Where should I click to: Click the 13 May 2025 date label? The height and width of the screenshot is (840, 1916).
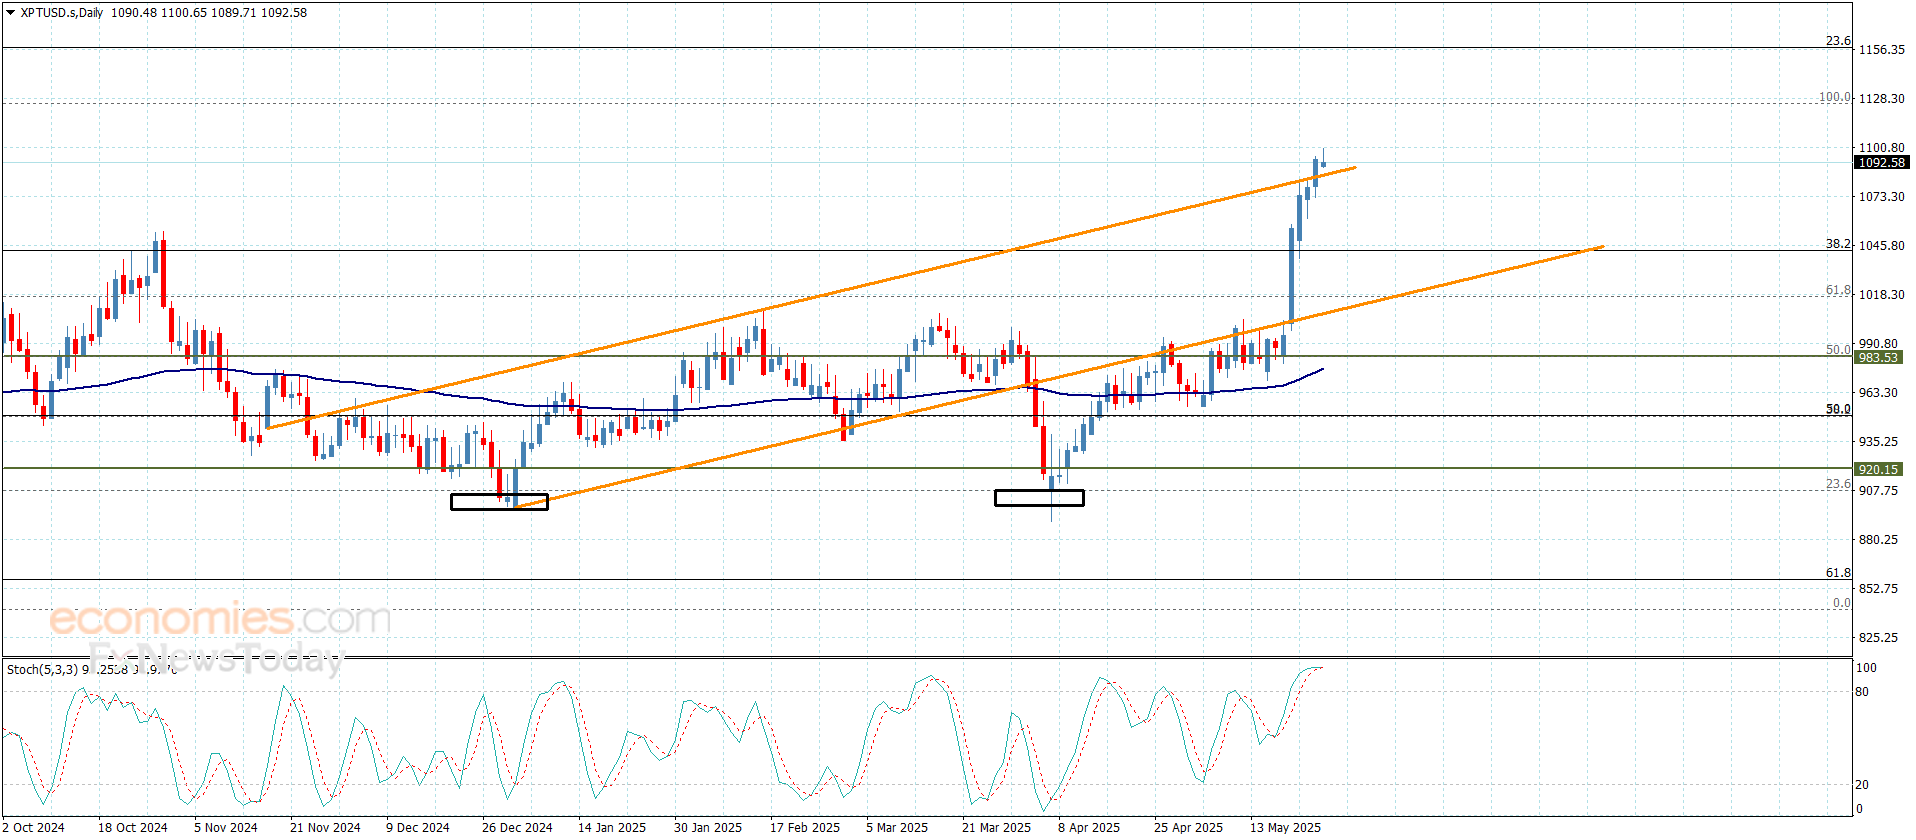[x=1285, y=828]
